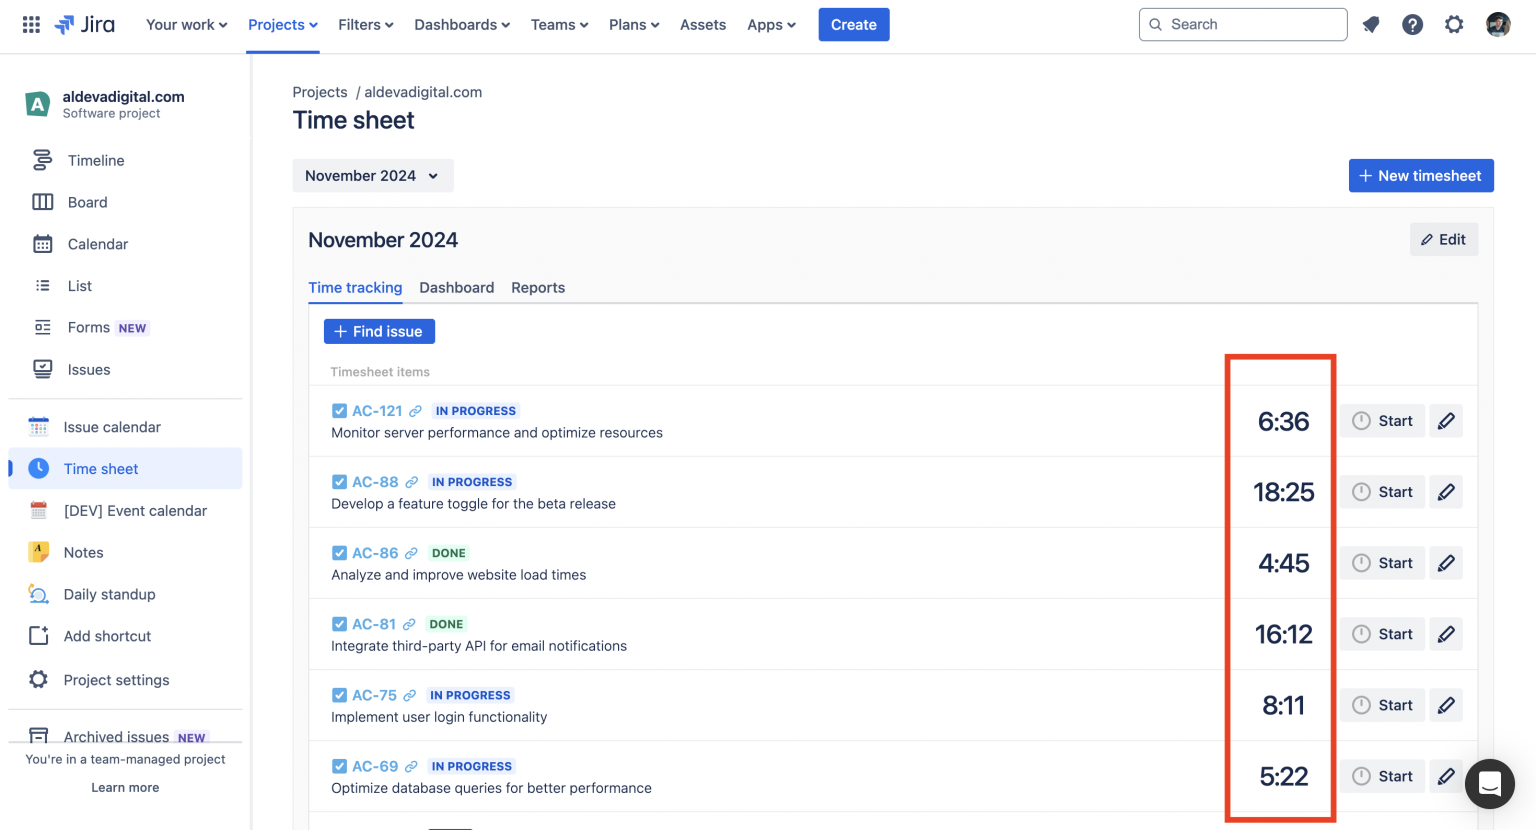Viewport: 1536px width, 830px height.
Task: Start the timer for AC-69
Action: tap(1383, 776)
